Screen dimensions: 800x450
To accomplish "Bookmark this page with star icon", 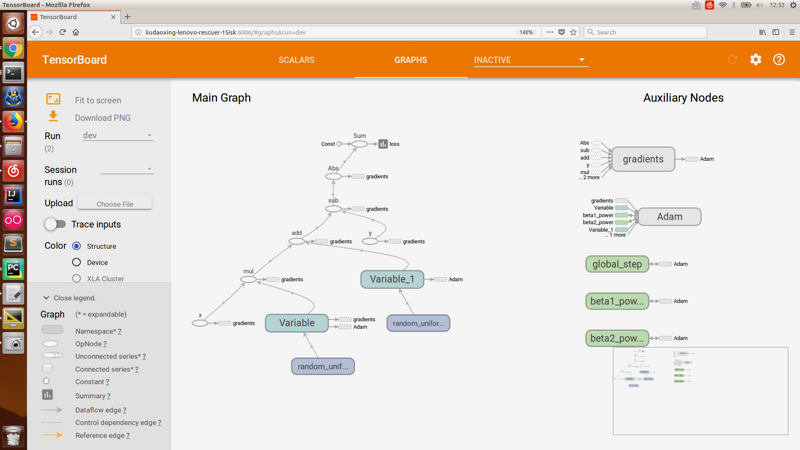I will pyautogui.click(x=573, y=32).
